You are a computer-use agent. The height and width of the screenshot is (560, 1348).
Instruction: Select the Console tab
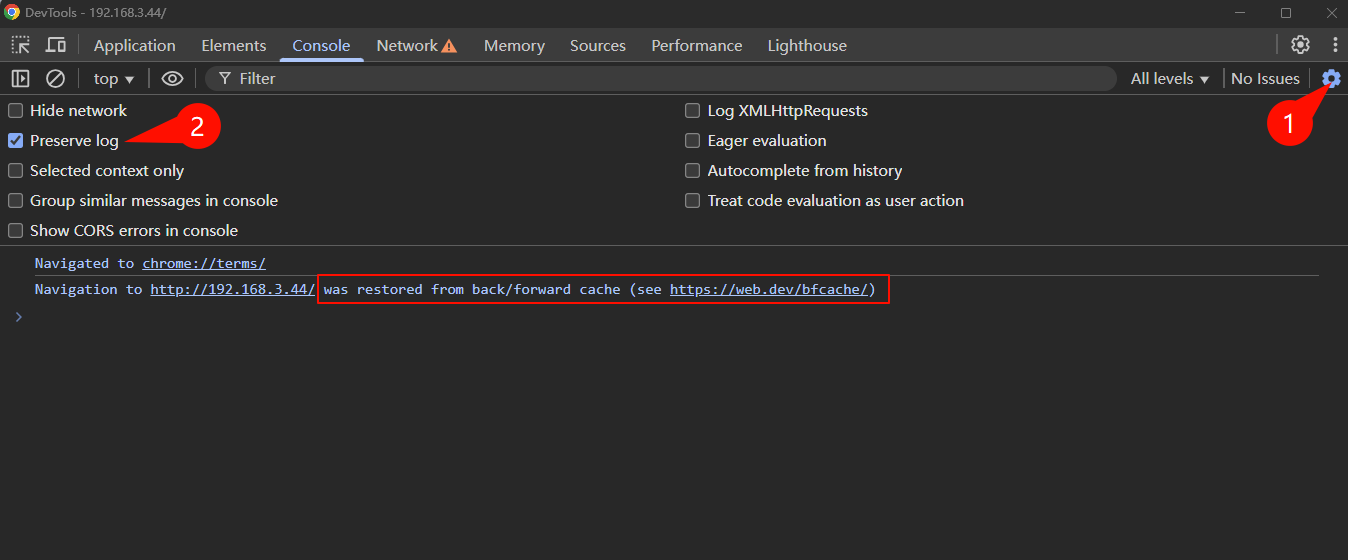(x=321, y=45)
